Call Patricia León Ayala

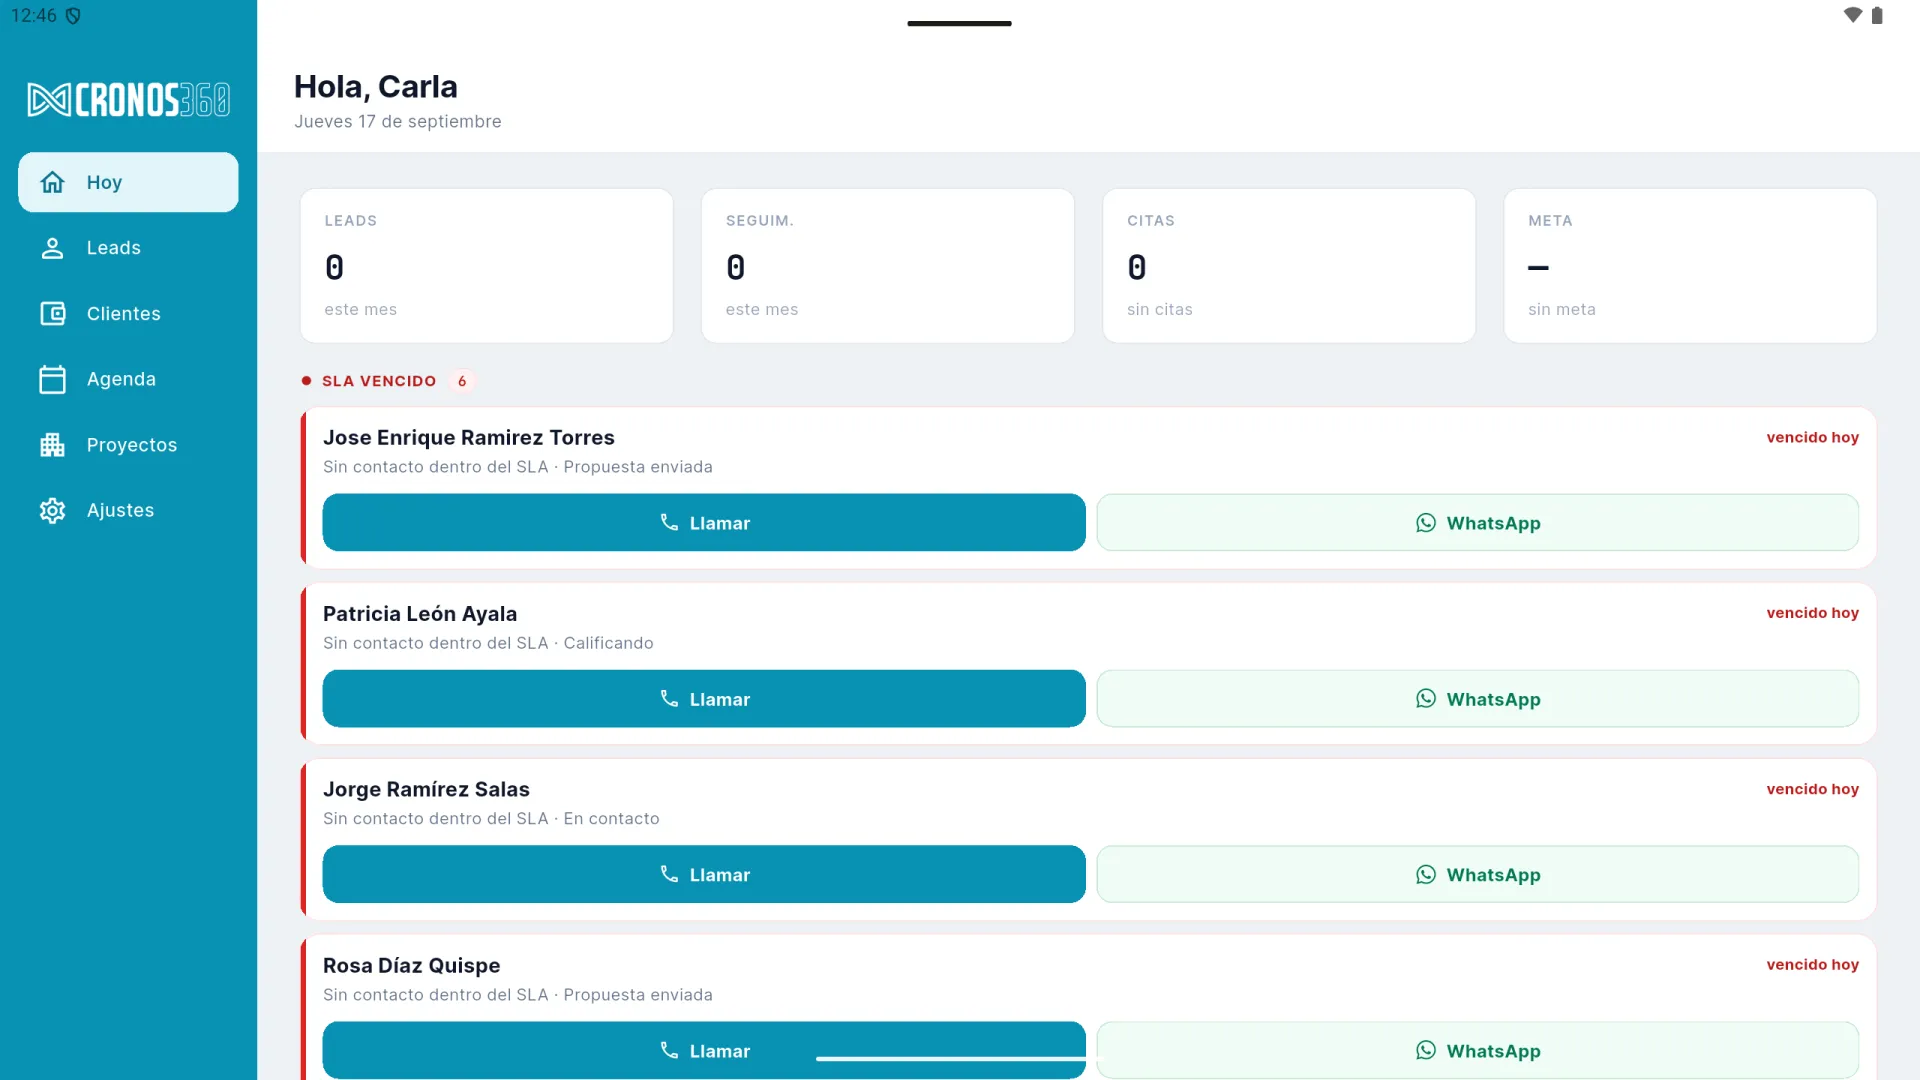pyautogui.click(x=704, y=698)
